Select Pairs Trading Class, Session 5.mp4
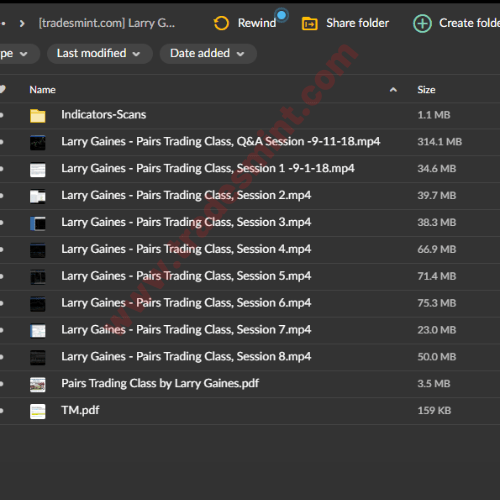This screenshot has width=500, height=500. coord(186,276)
